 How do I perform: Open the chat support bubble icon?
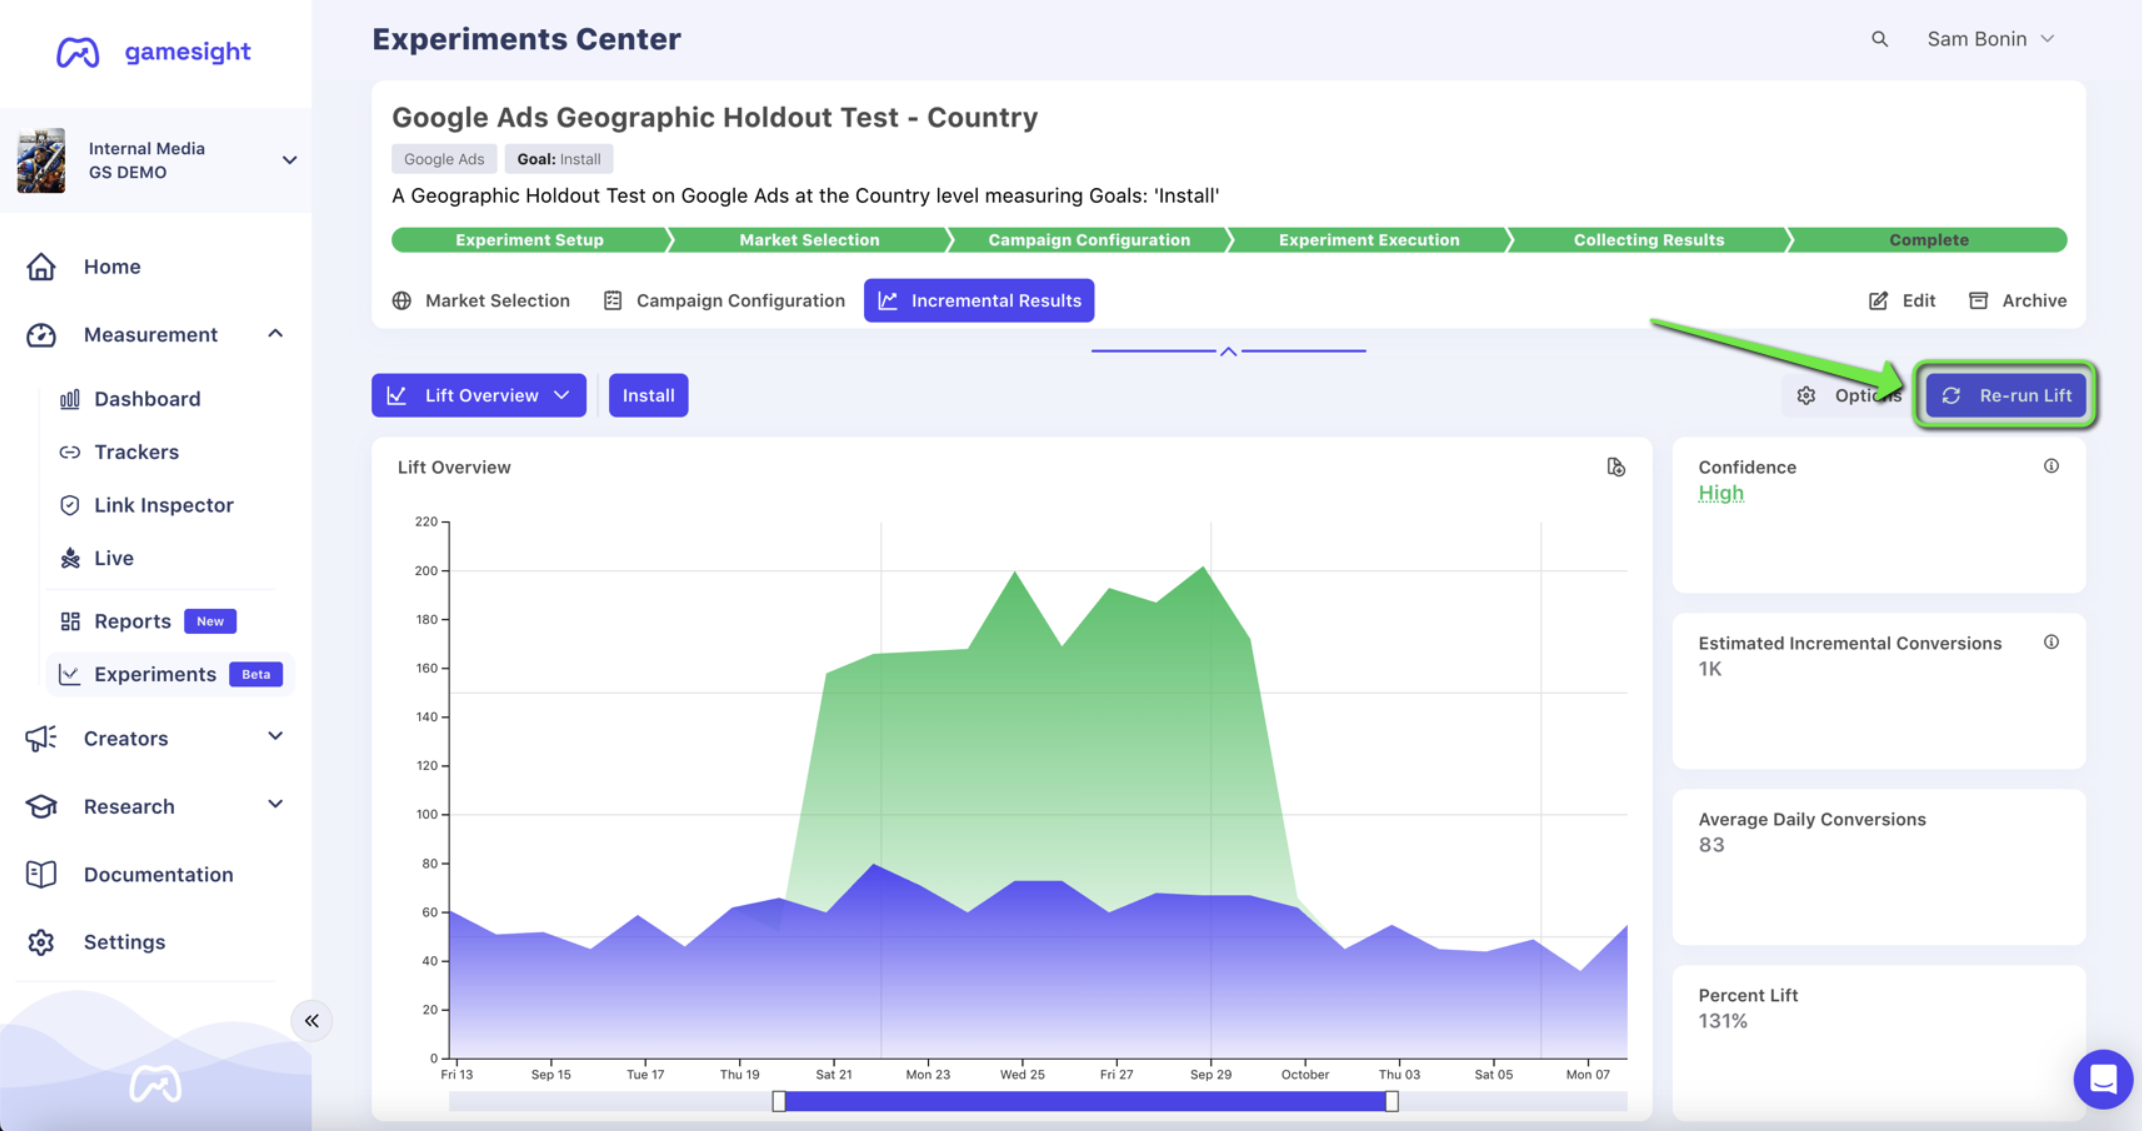click(x=2102, y=1079)
